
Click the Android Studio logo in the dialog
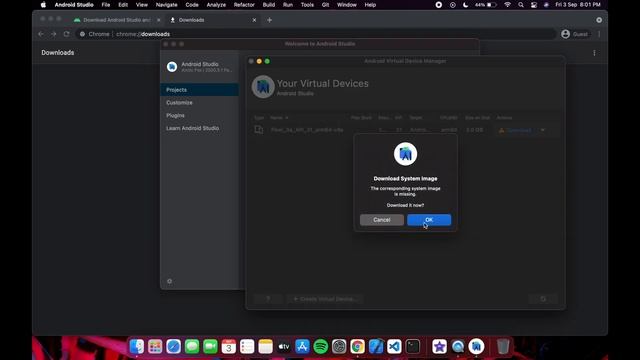click(405, 154)
